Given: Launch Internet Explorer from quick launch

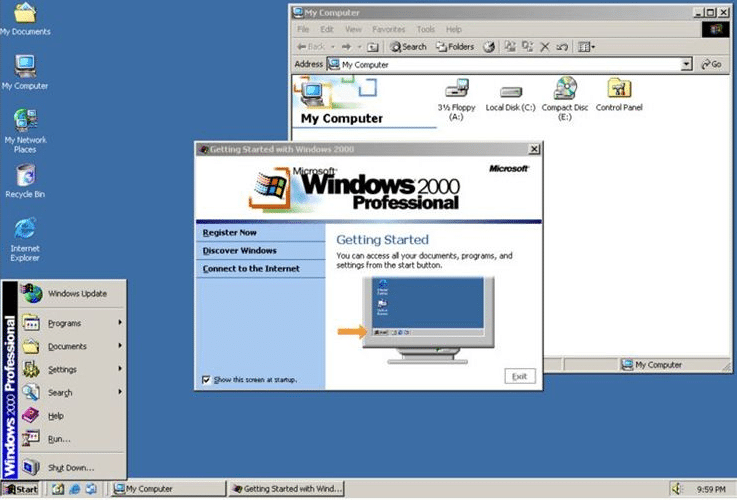Looking at the screenshot, I should click(74, 489).
